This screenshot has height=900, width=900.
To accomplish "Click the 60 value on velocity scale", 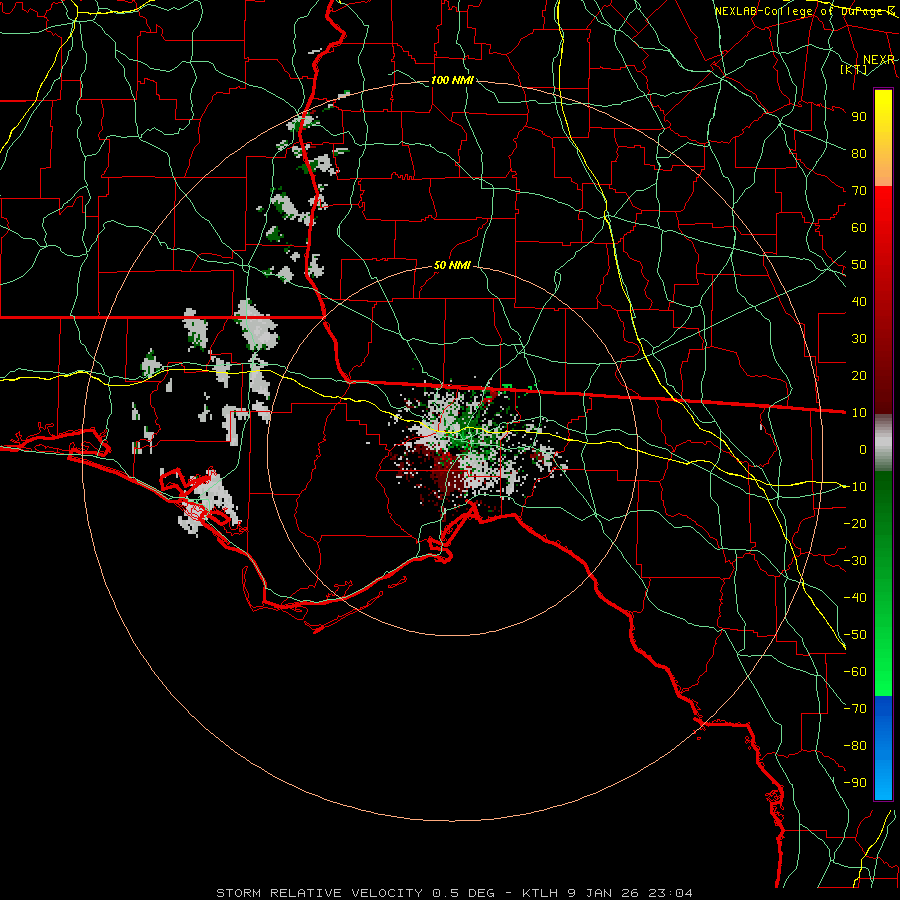I will point(859,227).
